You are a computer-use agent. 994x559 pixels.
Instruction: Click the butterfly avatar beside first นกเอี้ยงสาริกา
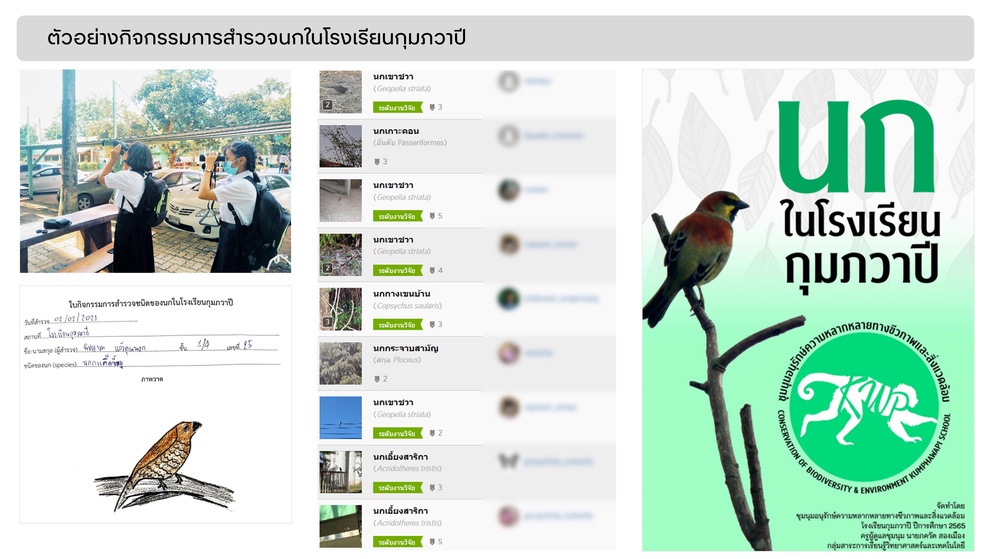coord(508,461)
